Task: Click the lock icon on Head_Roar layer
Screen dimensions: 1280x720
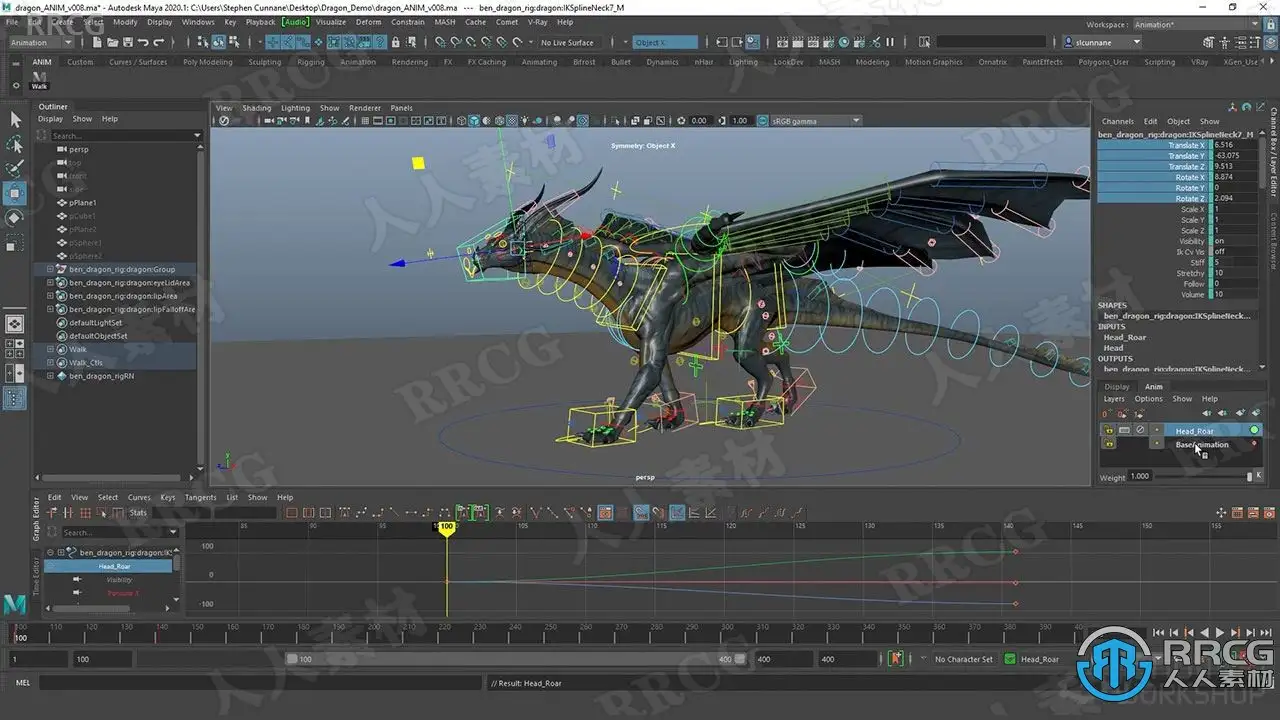Action: 1108,430
